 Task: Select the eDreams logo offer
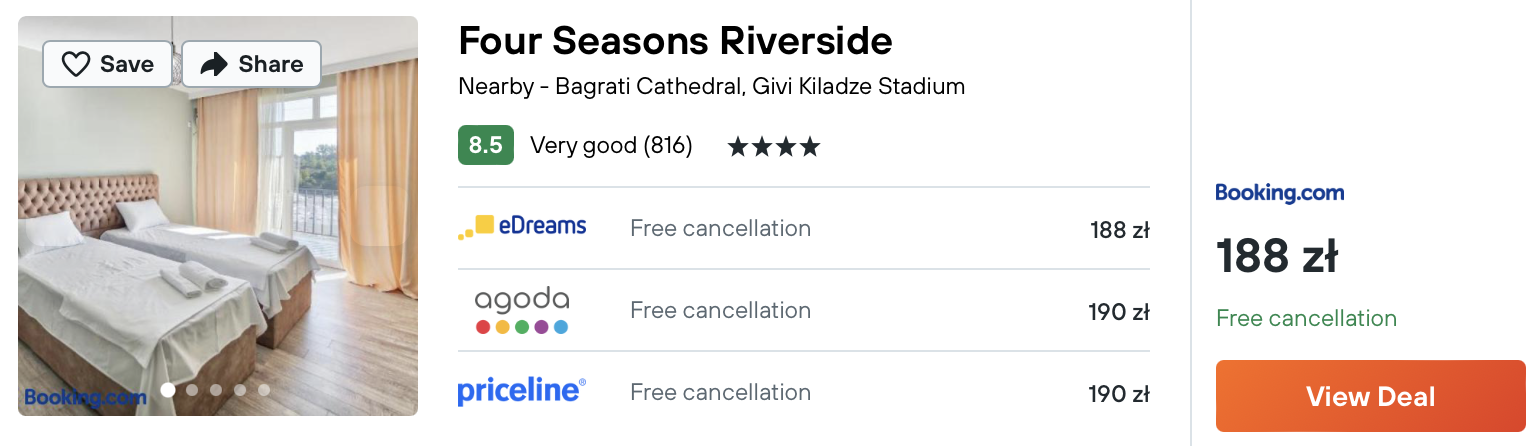point(522,227)
